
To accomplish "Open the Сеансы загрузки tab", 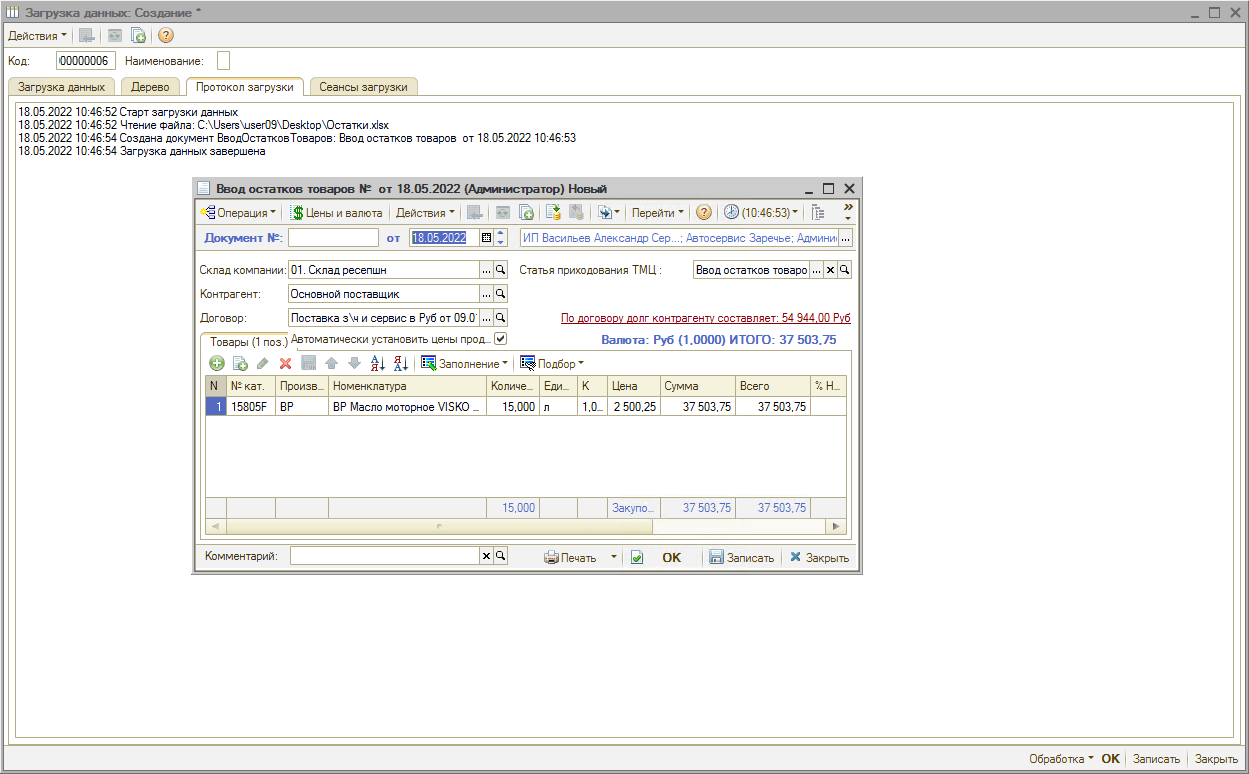I will tap(363, 87).
